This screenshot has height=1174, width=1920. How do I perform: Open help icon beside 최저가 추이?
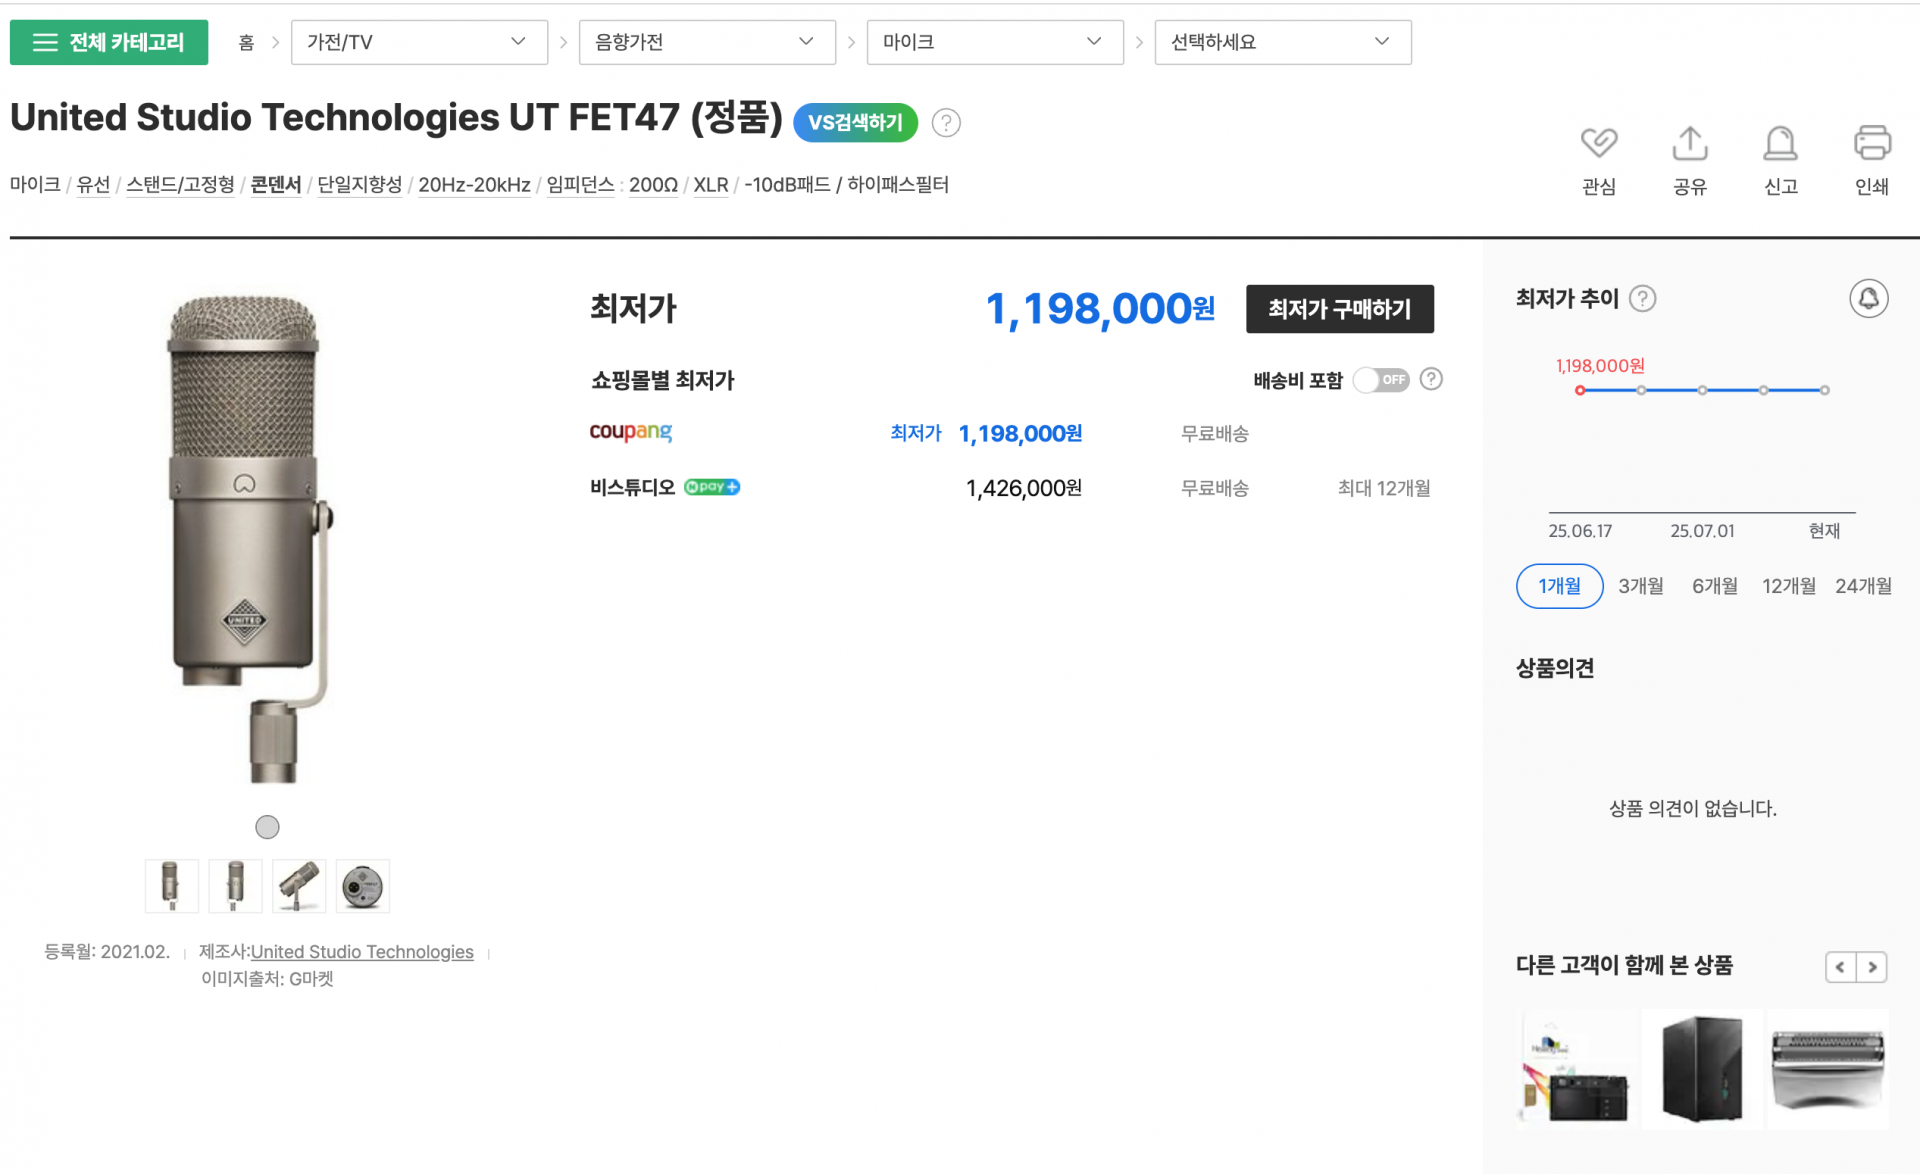[1642, 298]
